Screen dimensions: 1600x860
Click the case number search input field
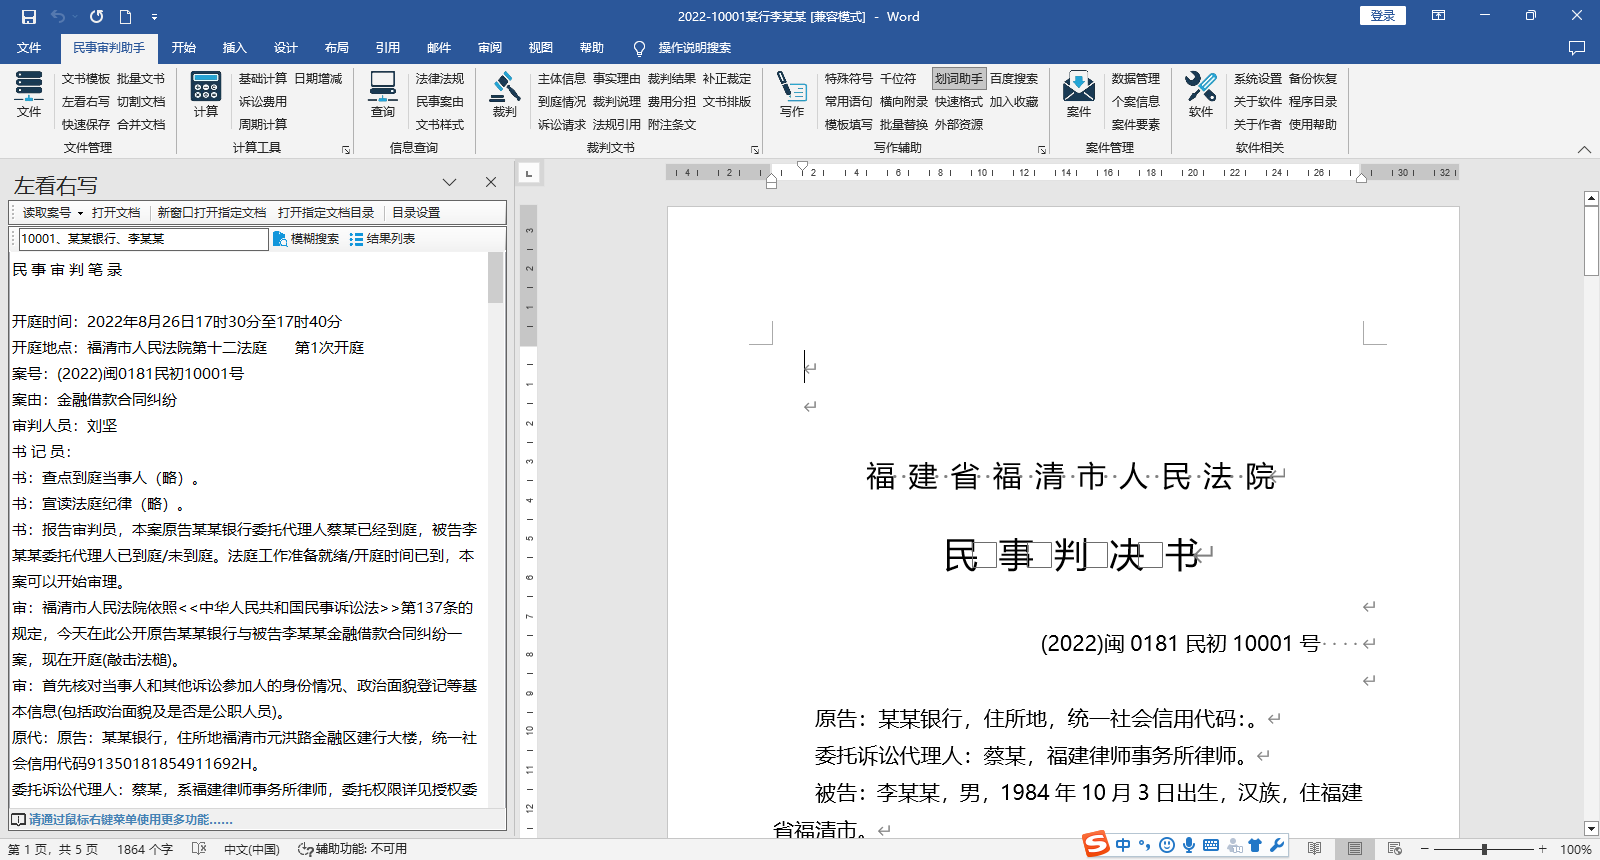click(x=144, y=239)
